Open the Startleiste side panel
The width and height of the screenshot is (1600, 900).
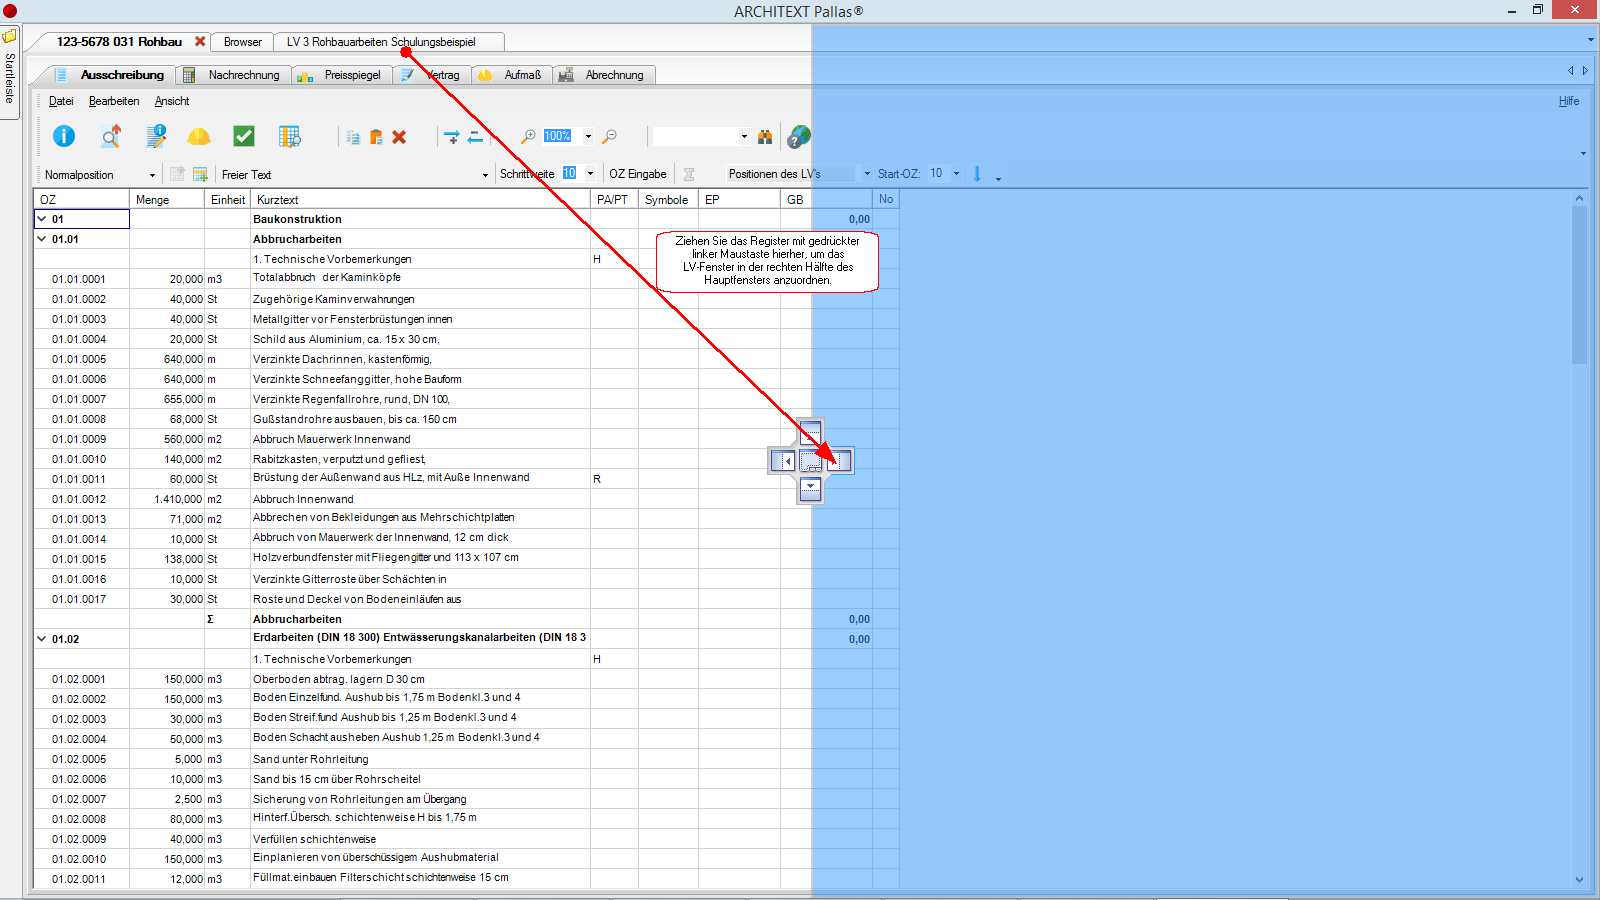coord(10,70)
